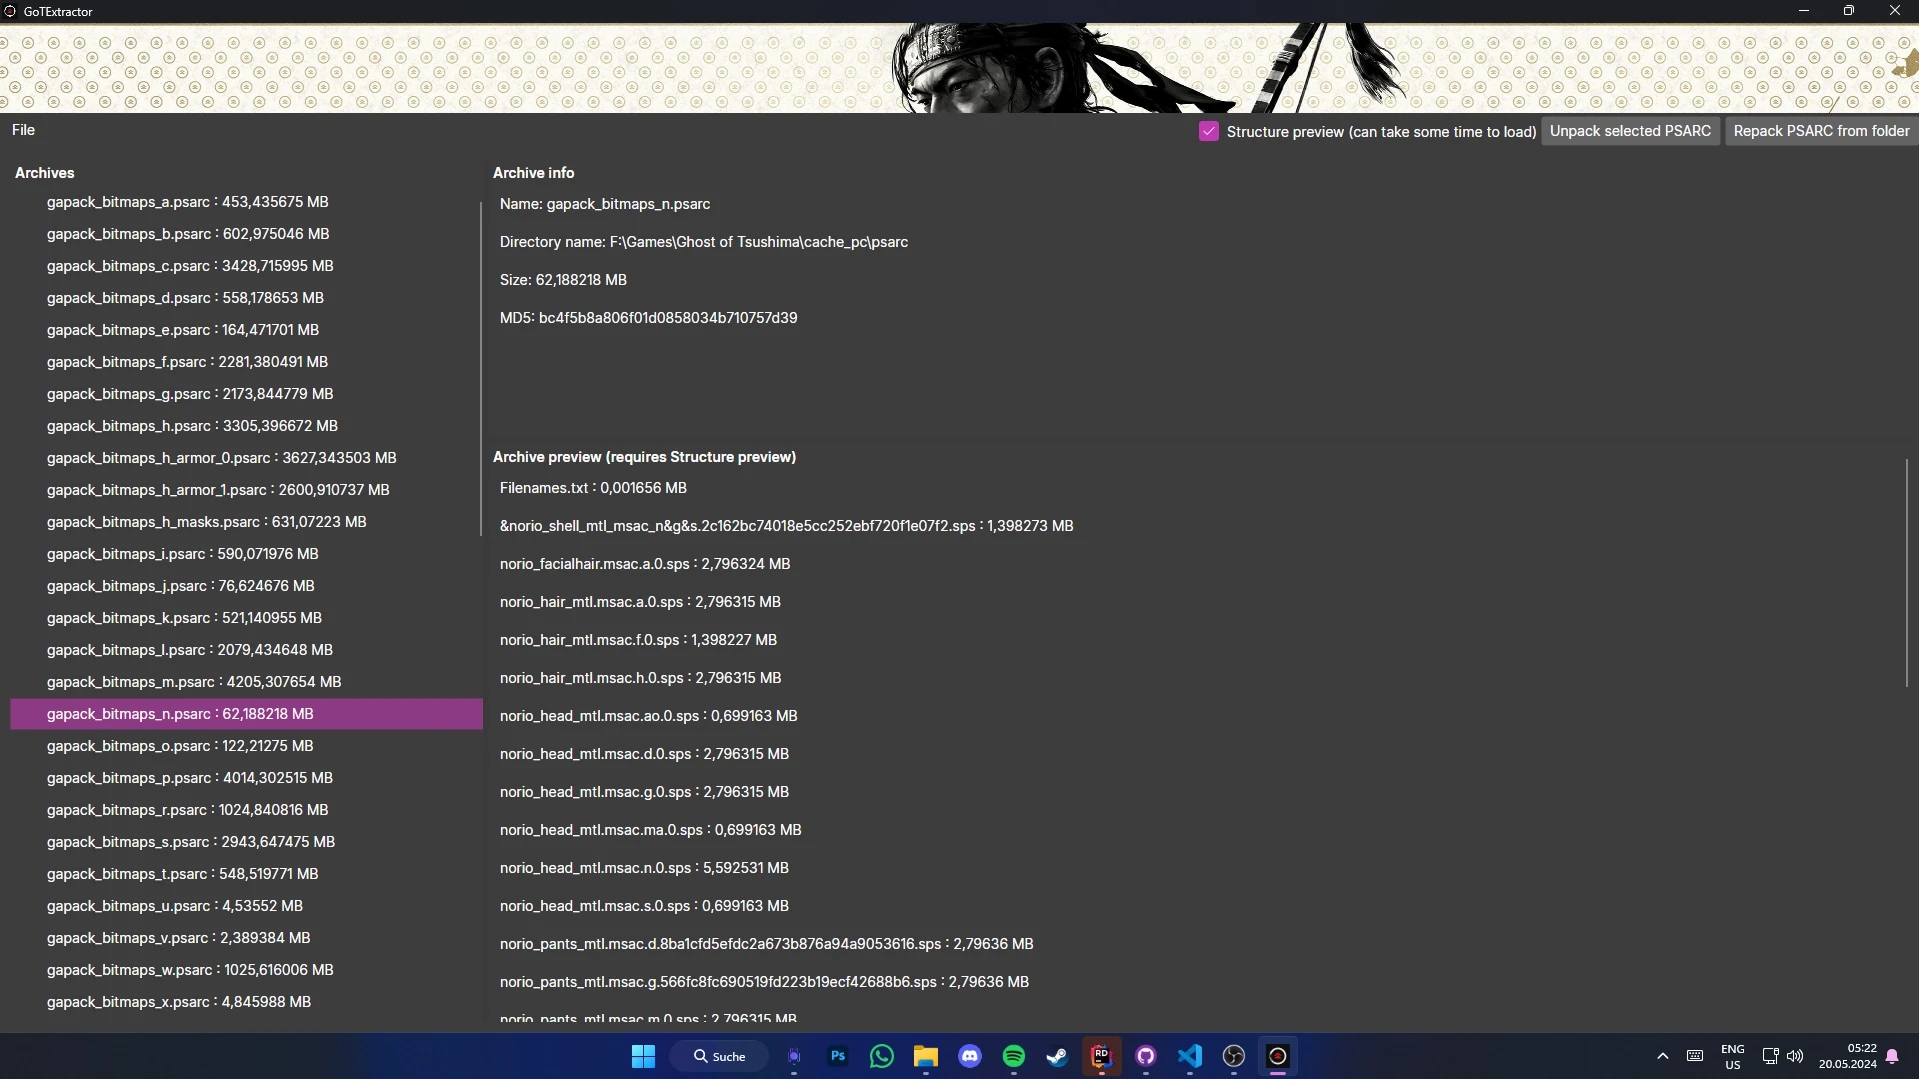Open Steam from the taskbar
1919x1079 pixels.
1057,1056
